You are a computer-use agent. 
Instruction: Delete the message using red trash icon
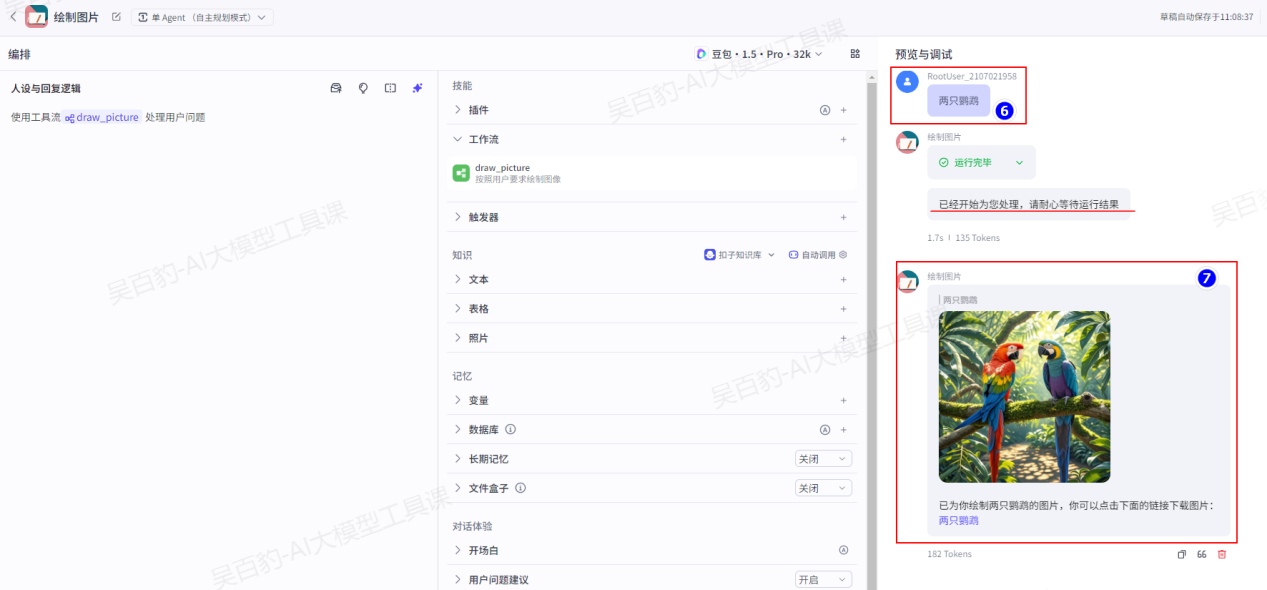click(x=1222, y=554)
